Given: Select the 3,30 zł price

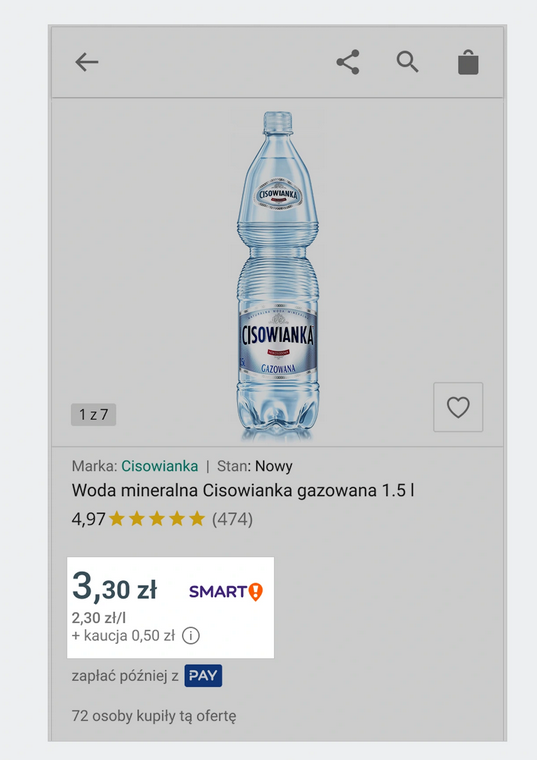Looking at the screenshot, I should [114, 588].
